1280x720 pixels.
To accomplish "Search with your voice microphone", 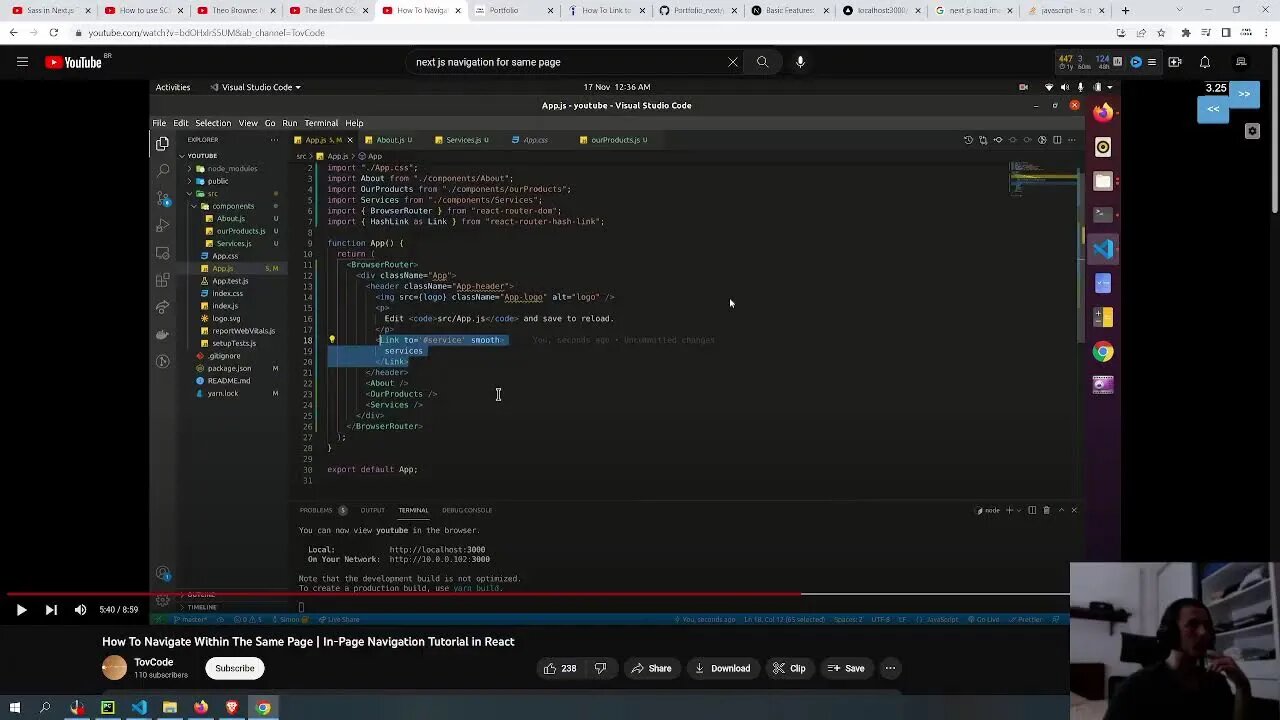I will 800,62.
